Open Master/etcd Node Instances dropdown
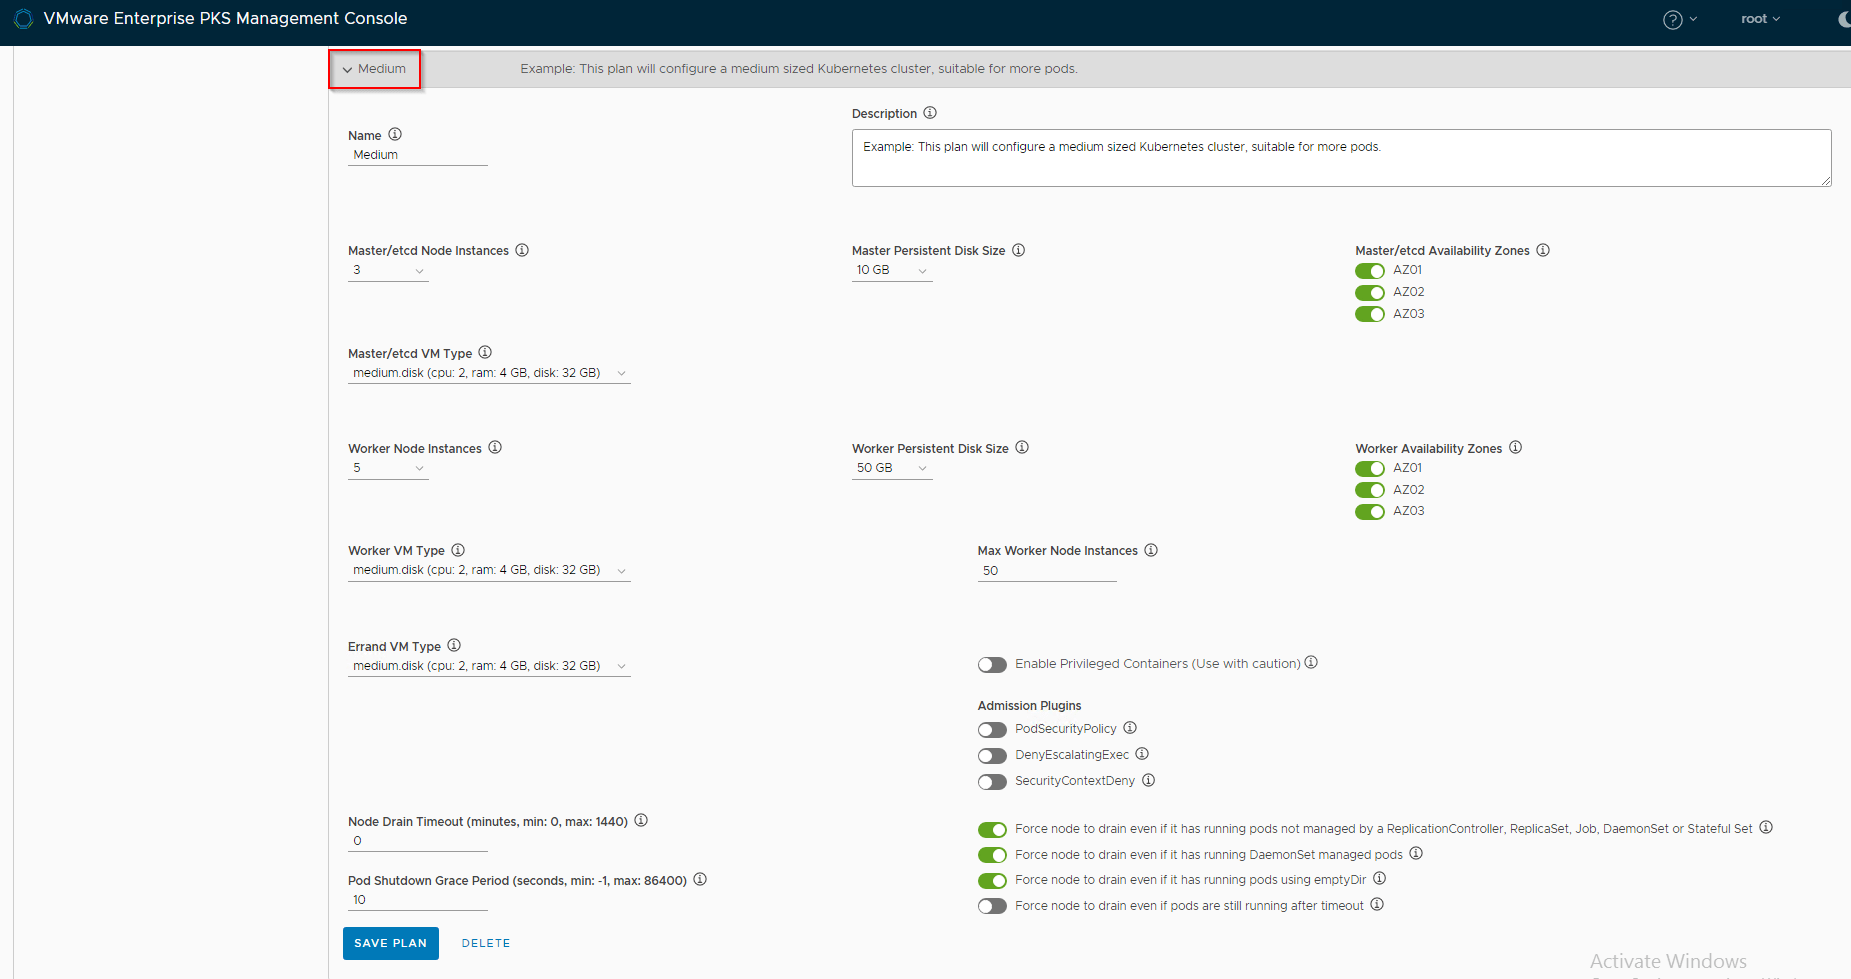The width and height of the screenshot is (1851, 979). 388,271
